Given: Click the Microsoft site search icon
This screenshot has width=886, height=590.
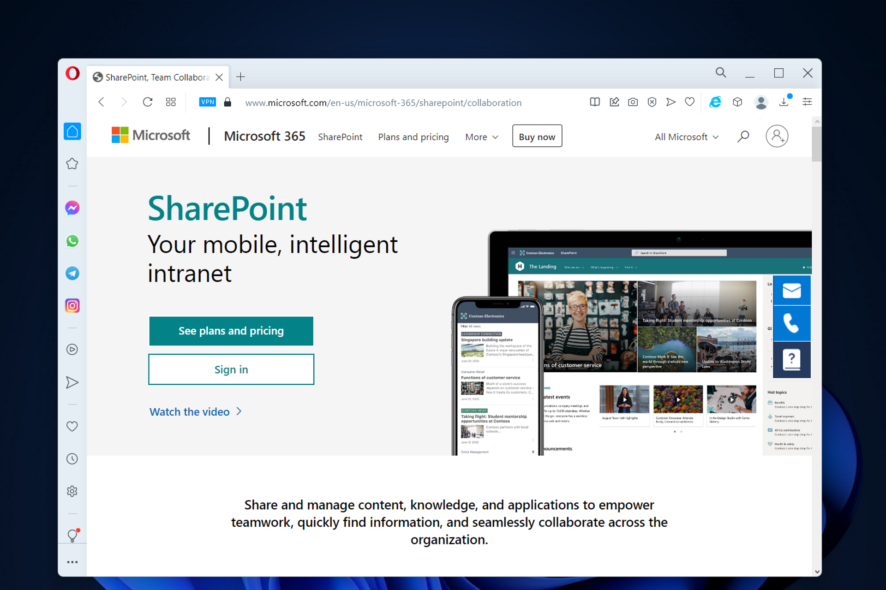Looking at the screenshot, I should [744, 136].
